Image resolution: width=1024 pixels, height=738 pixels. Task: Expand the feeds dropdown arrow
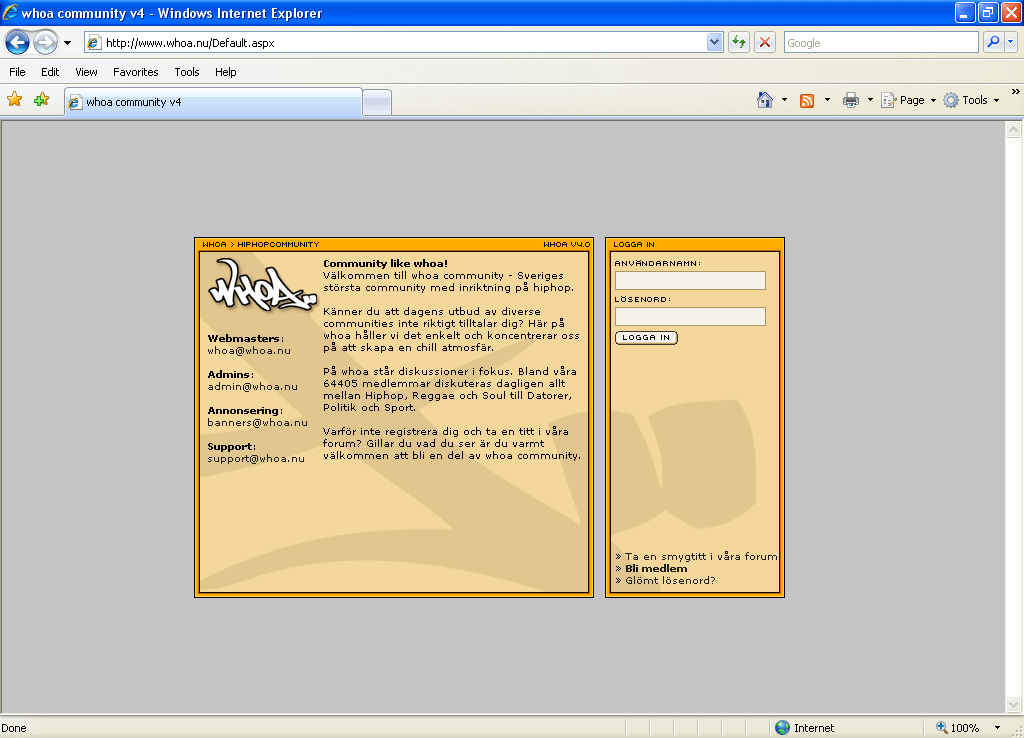point(827,100)
